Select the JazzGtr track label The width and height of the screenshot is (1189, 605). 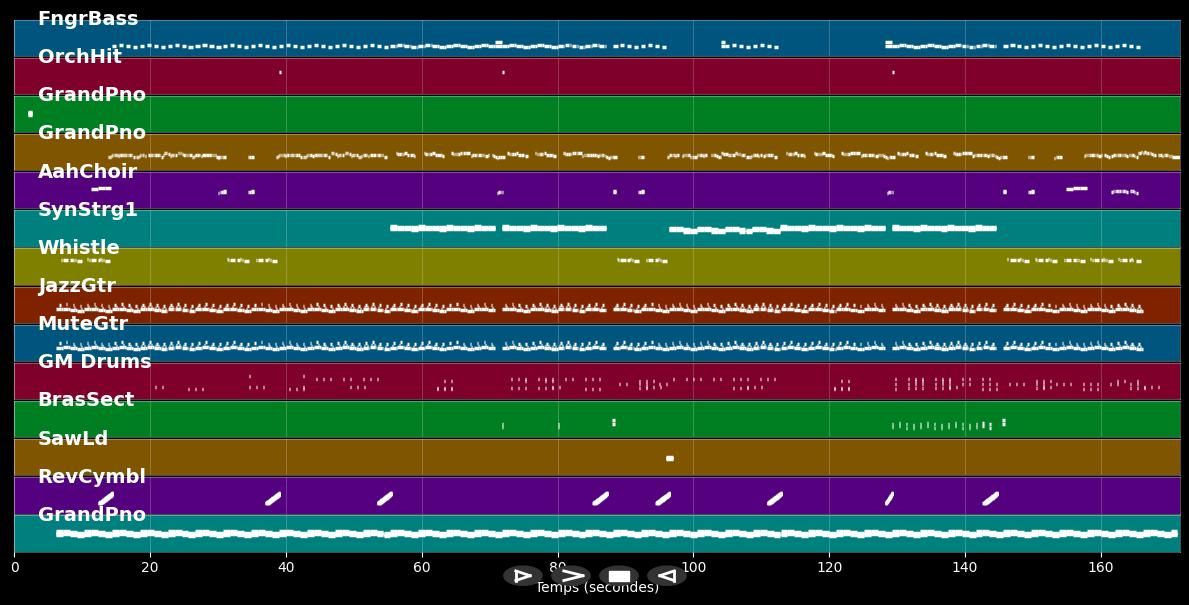point(77,286)
